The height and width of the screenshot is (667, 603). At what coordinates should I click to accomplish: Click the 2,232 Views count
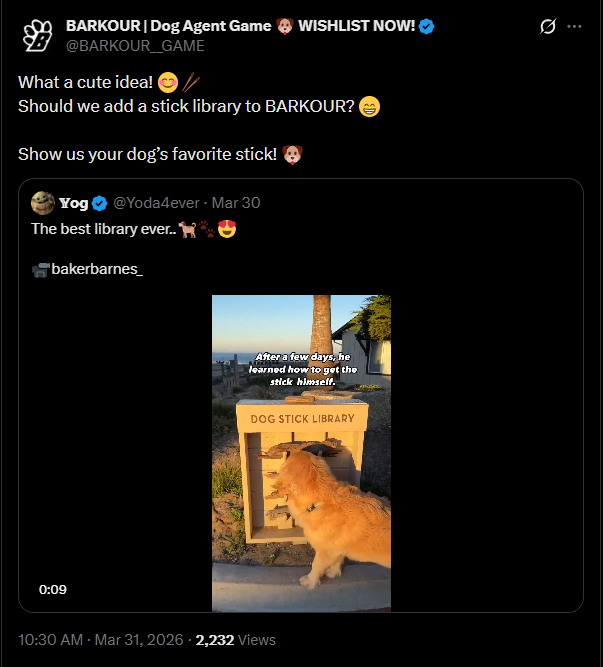tap(235, 640)
